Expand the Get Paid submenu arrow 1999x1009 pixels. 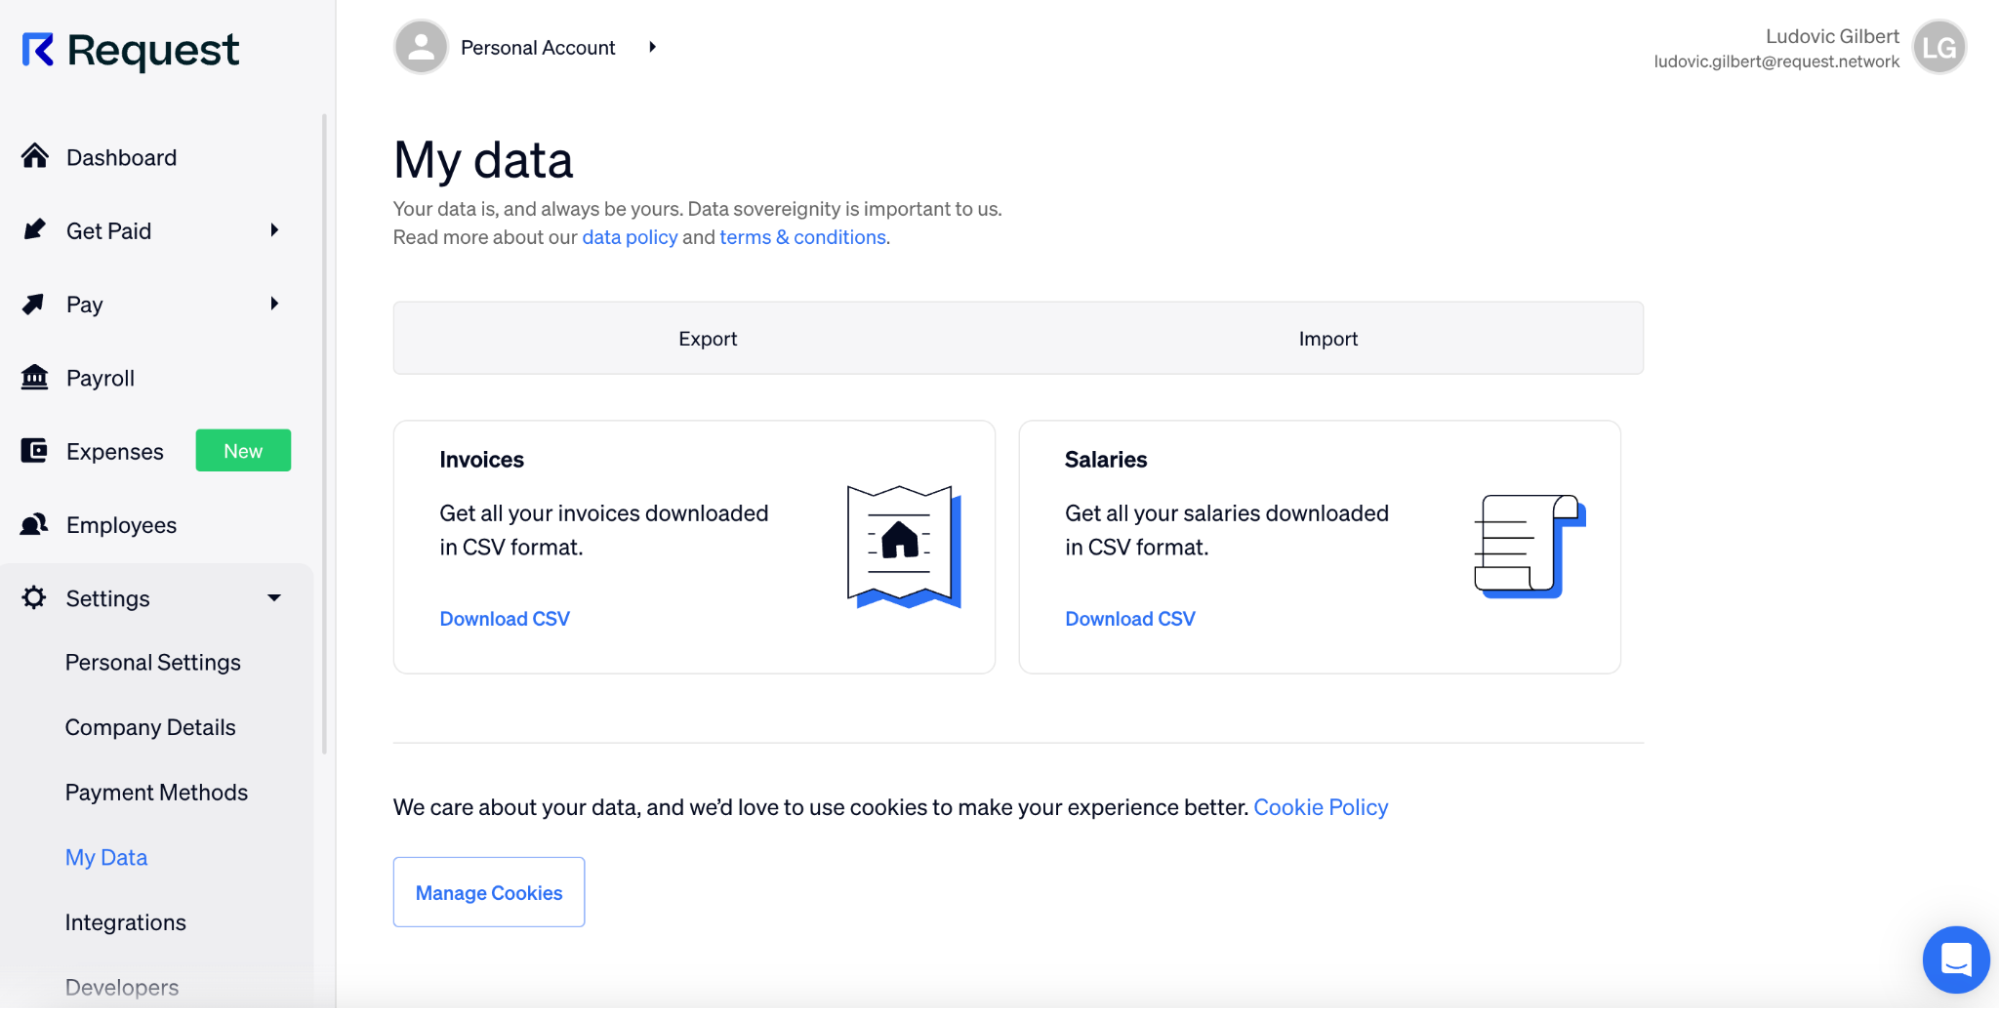coord(274,230)
